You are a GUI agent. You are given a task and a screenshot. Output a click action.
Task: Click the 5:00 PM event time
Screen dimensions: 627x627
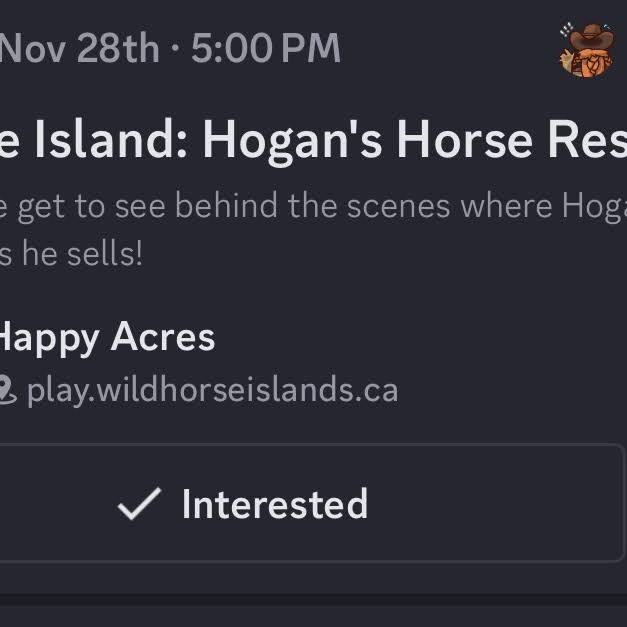[266, 48]
